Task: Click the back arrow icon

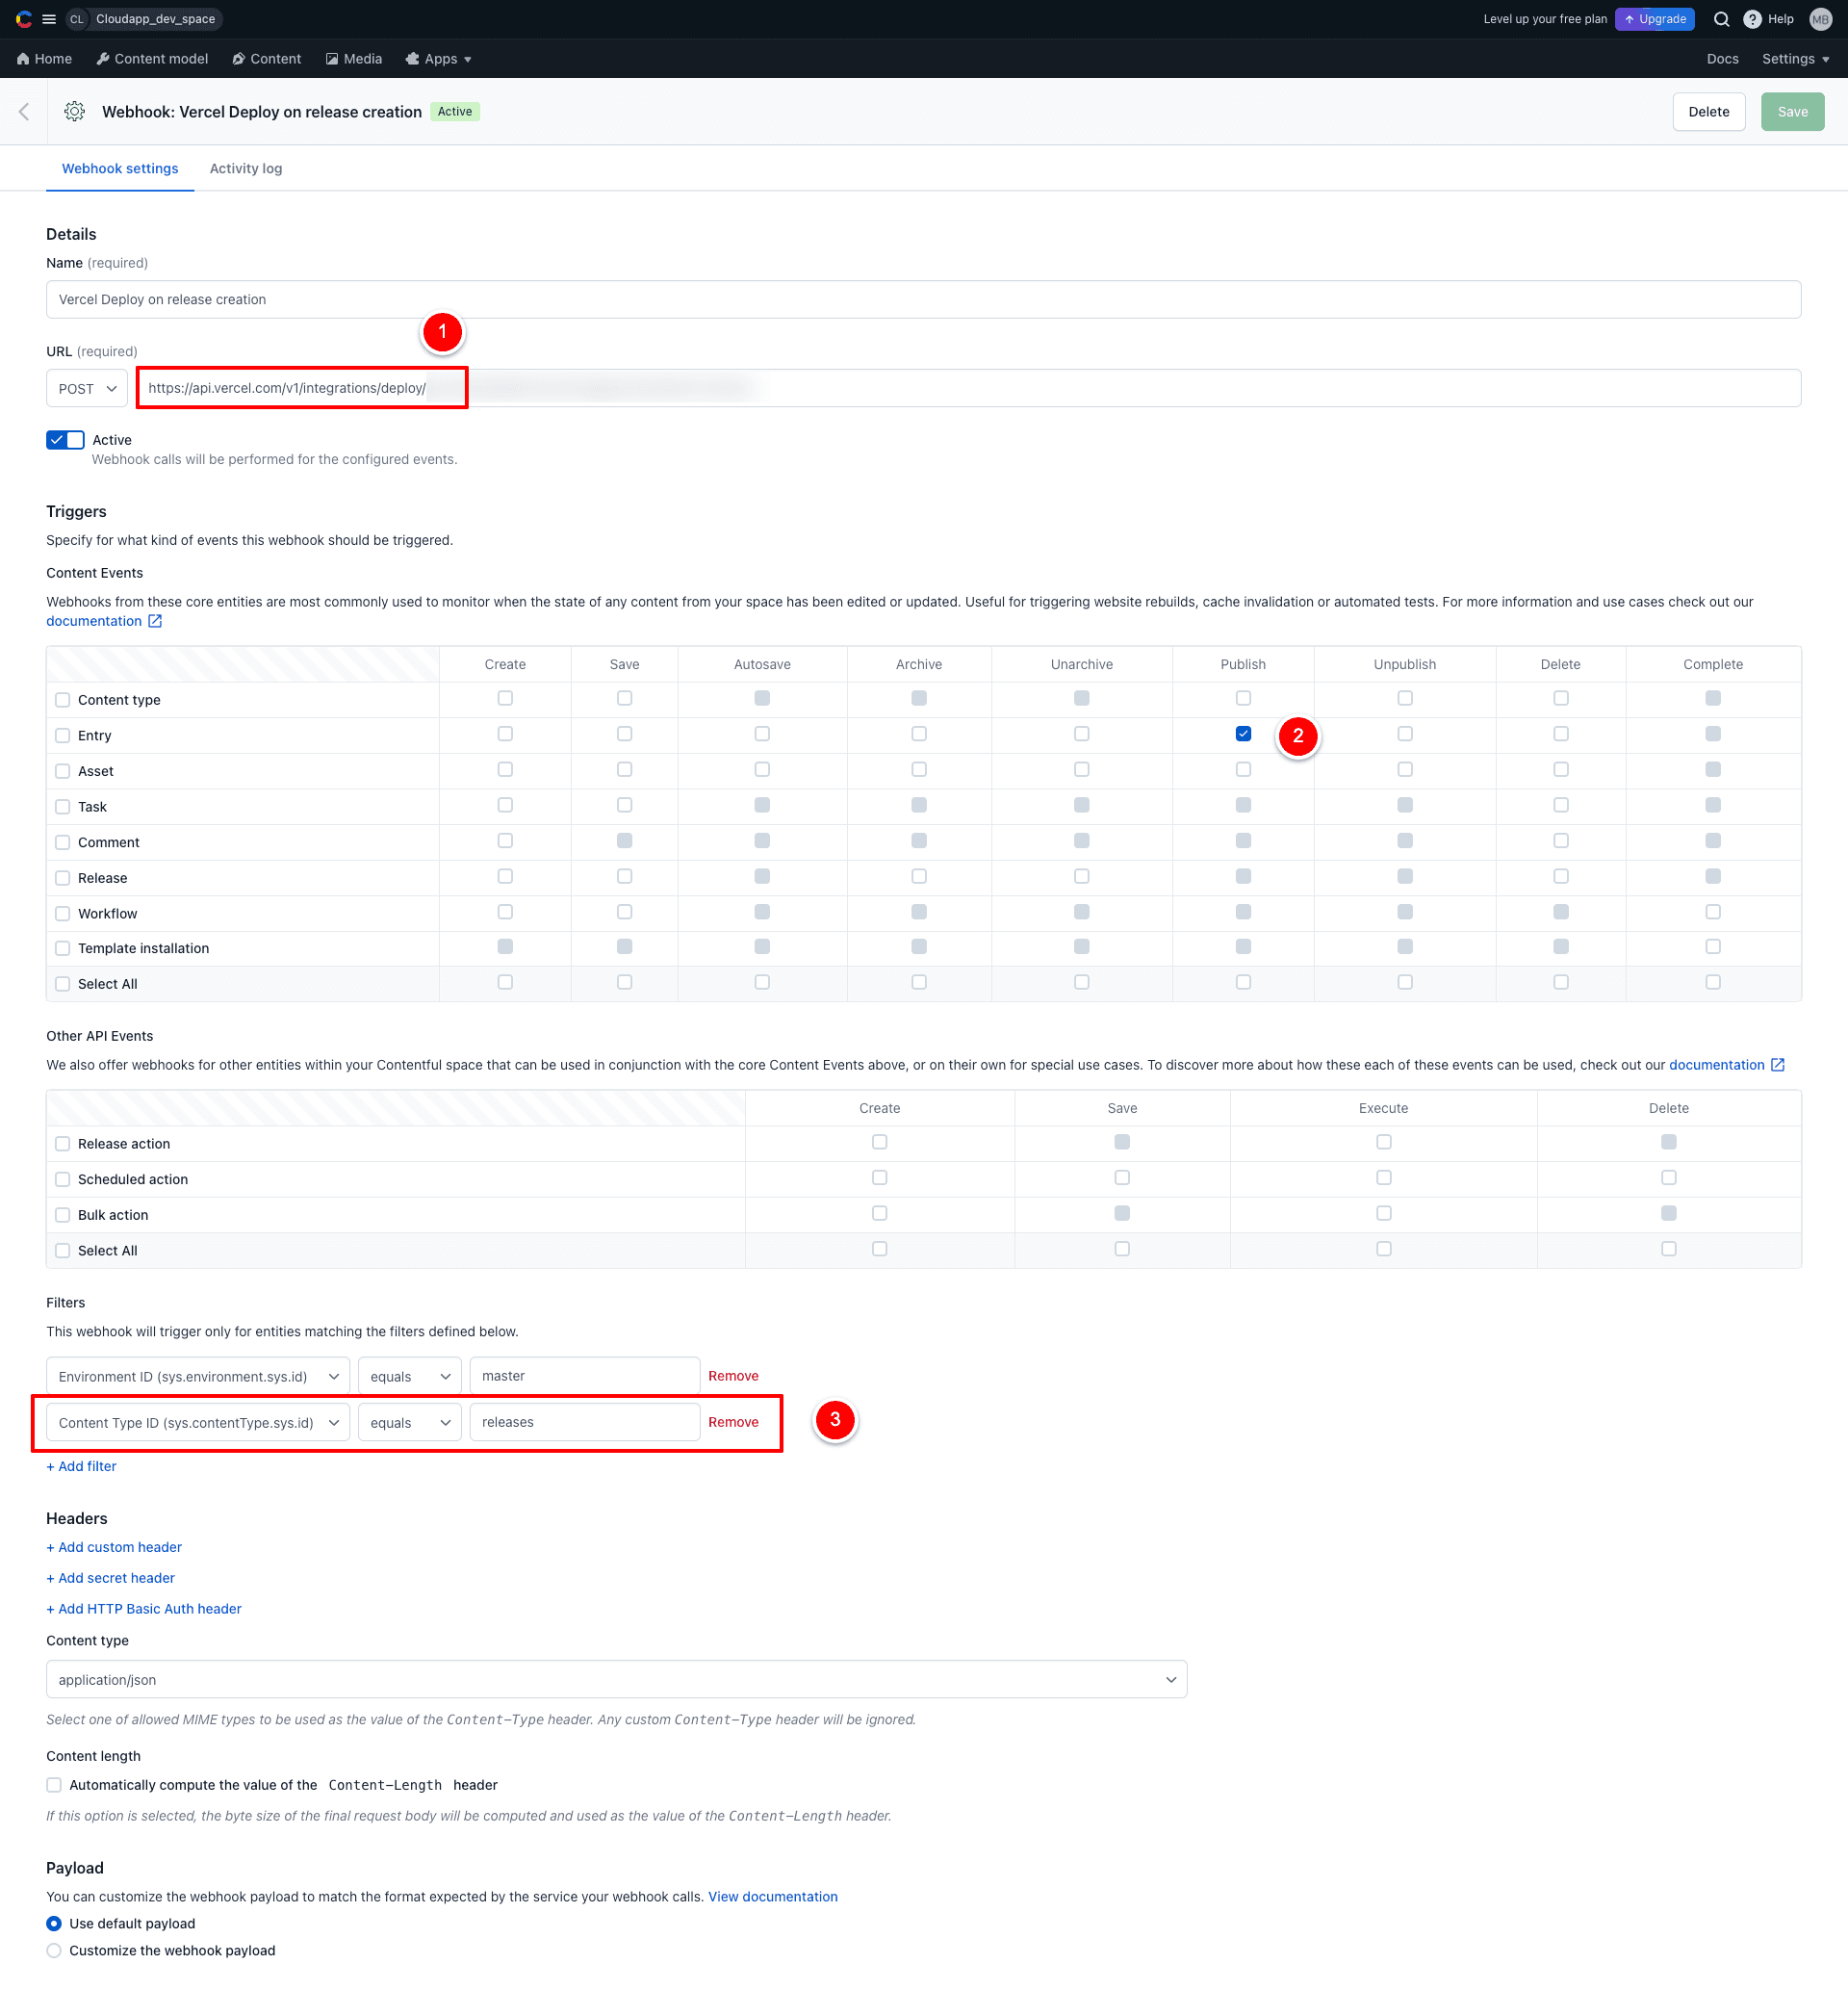Action: click(x=24, y=112)
